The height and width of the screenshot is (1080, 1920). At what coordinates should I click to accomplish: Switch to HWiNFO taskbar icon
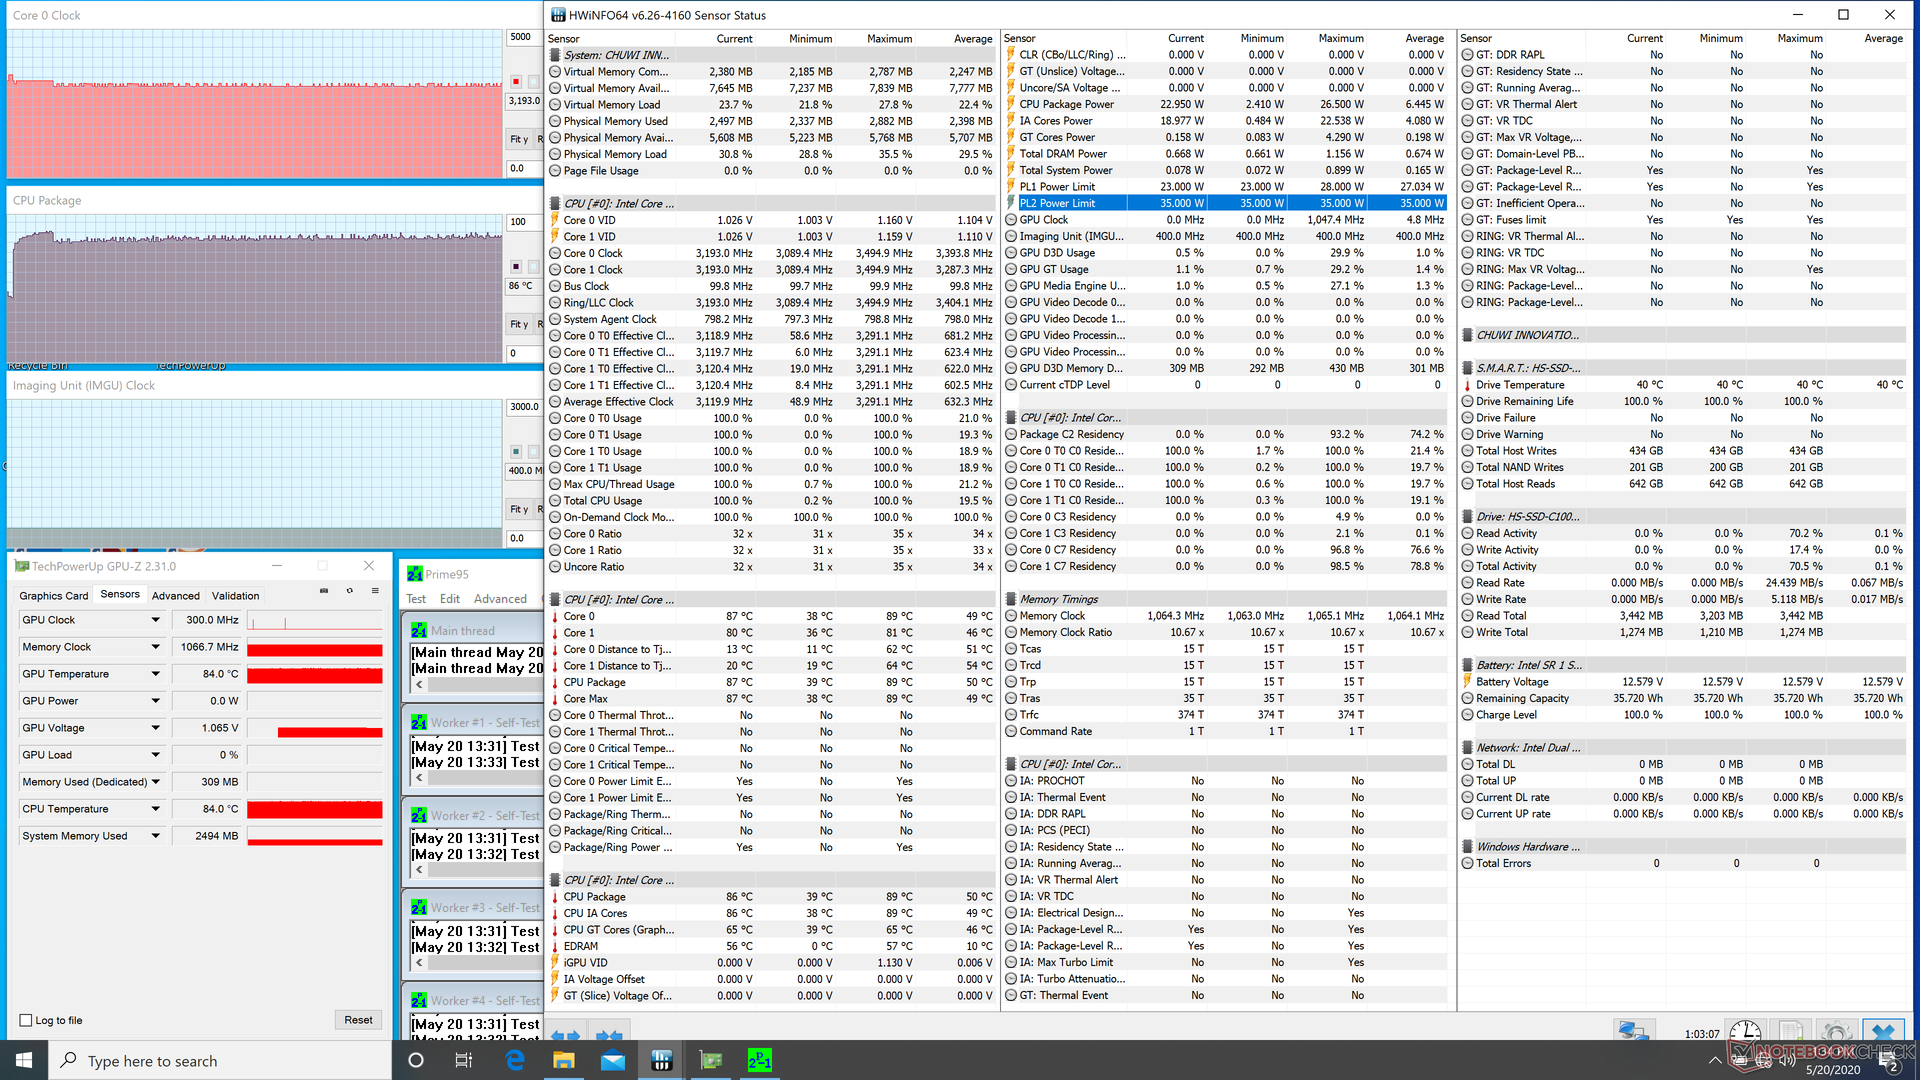click(662, 1060)
